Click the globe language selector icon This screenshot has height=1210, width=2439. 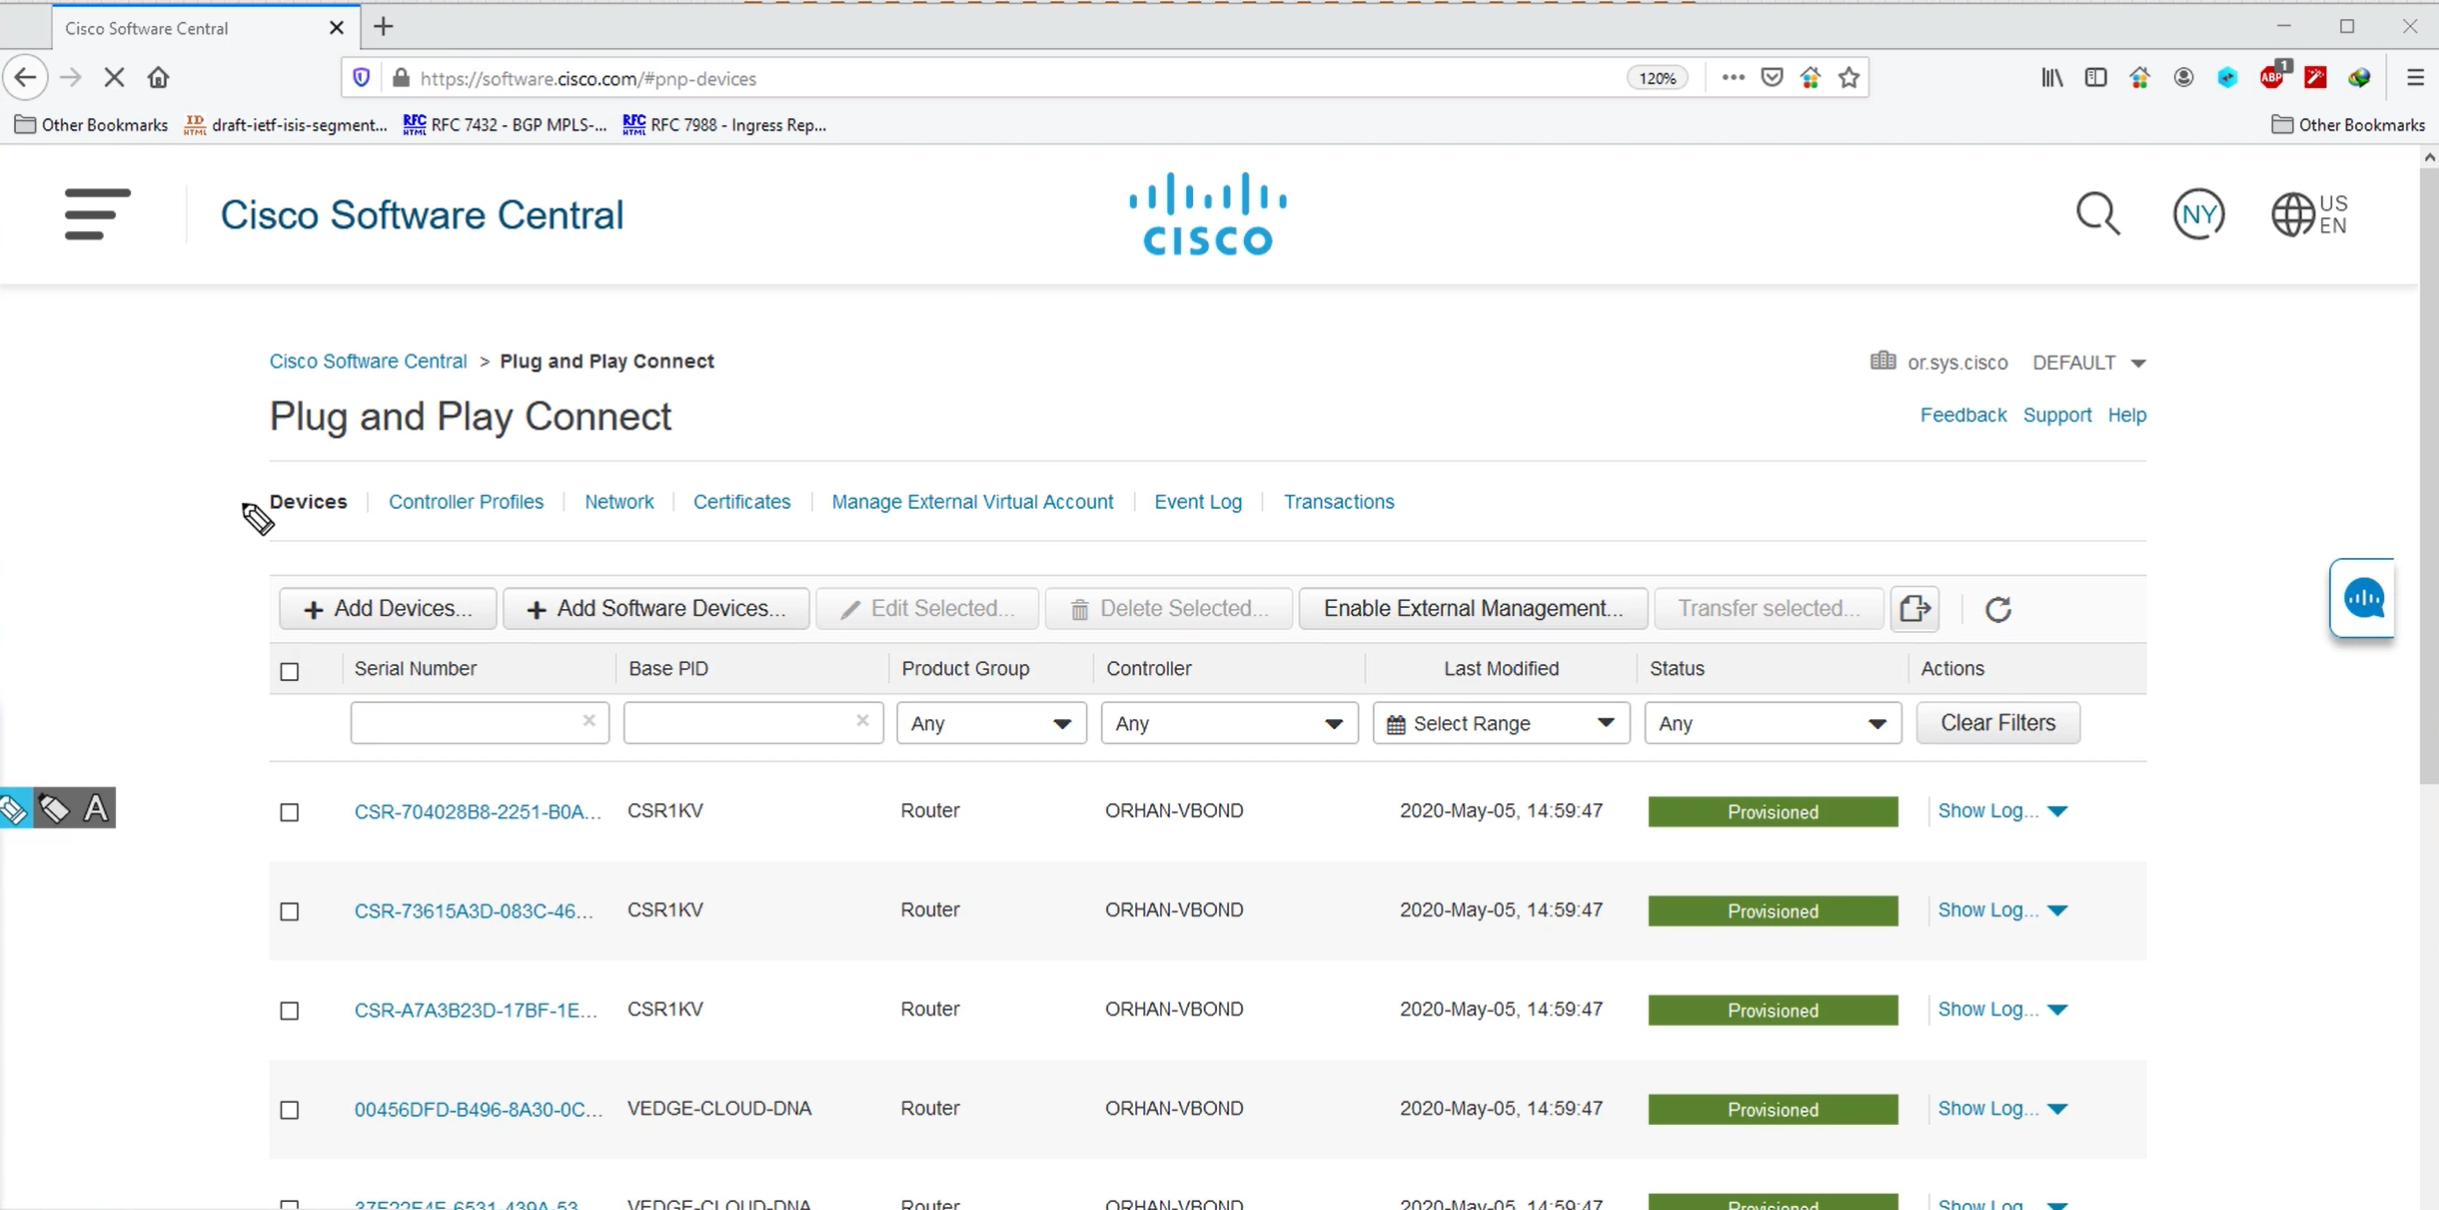coord(2292,214)
